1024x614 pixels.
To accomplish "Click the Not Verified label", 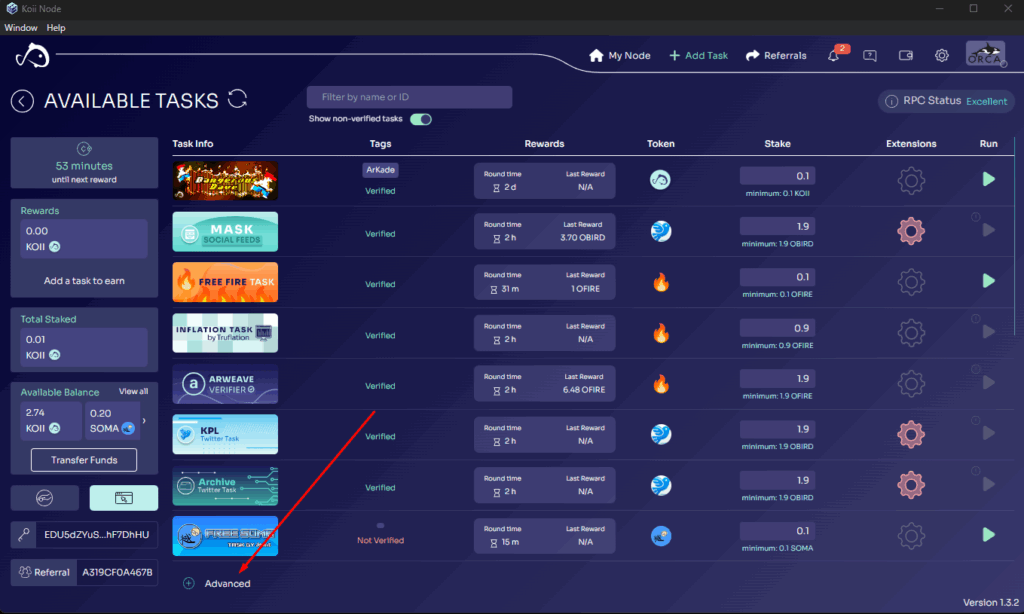I will (380, 540).
